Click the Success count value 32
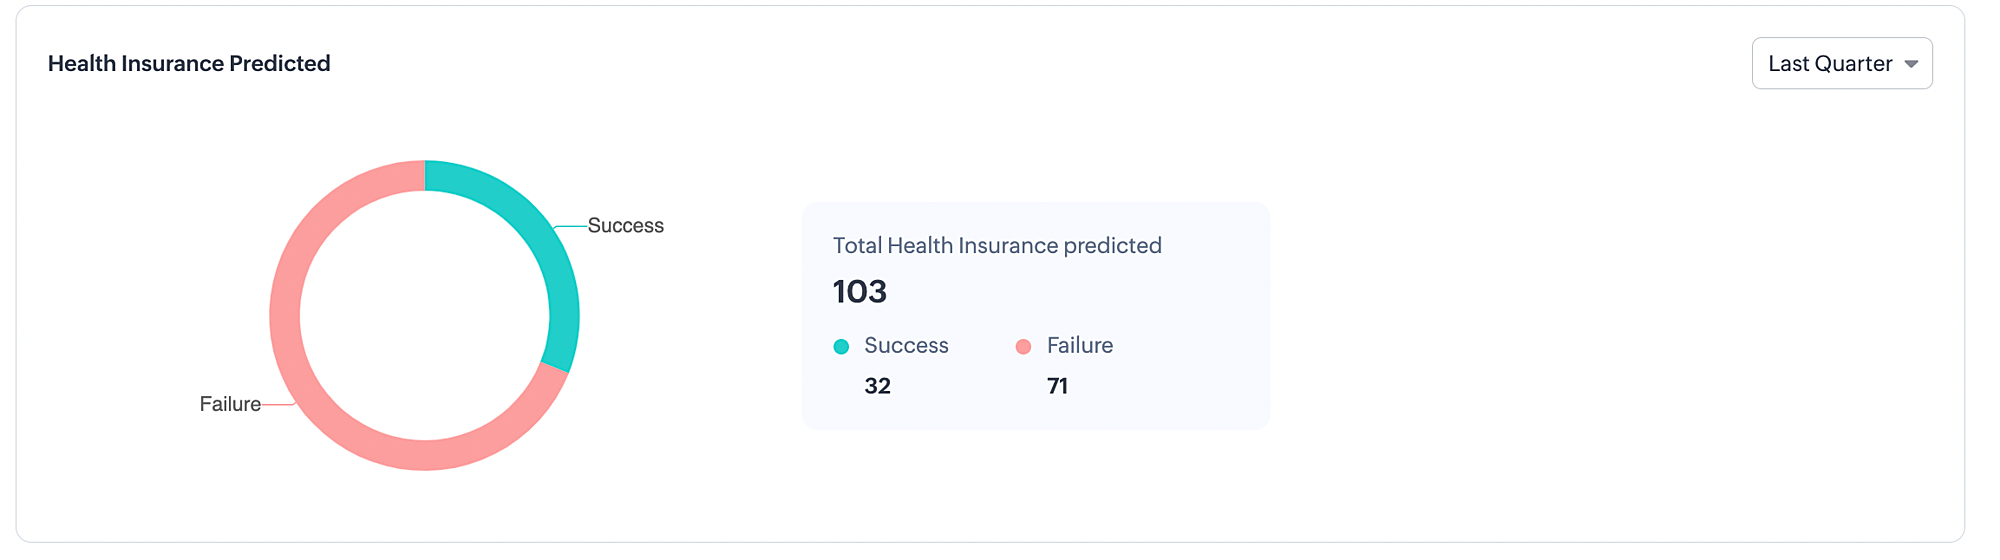2000x560 pixels. [x=877, y=386]
